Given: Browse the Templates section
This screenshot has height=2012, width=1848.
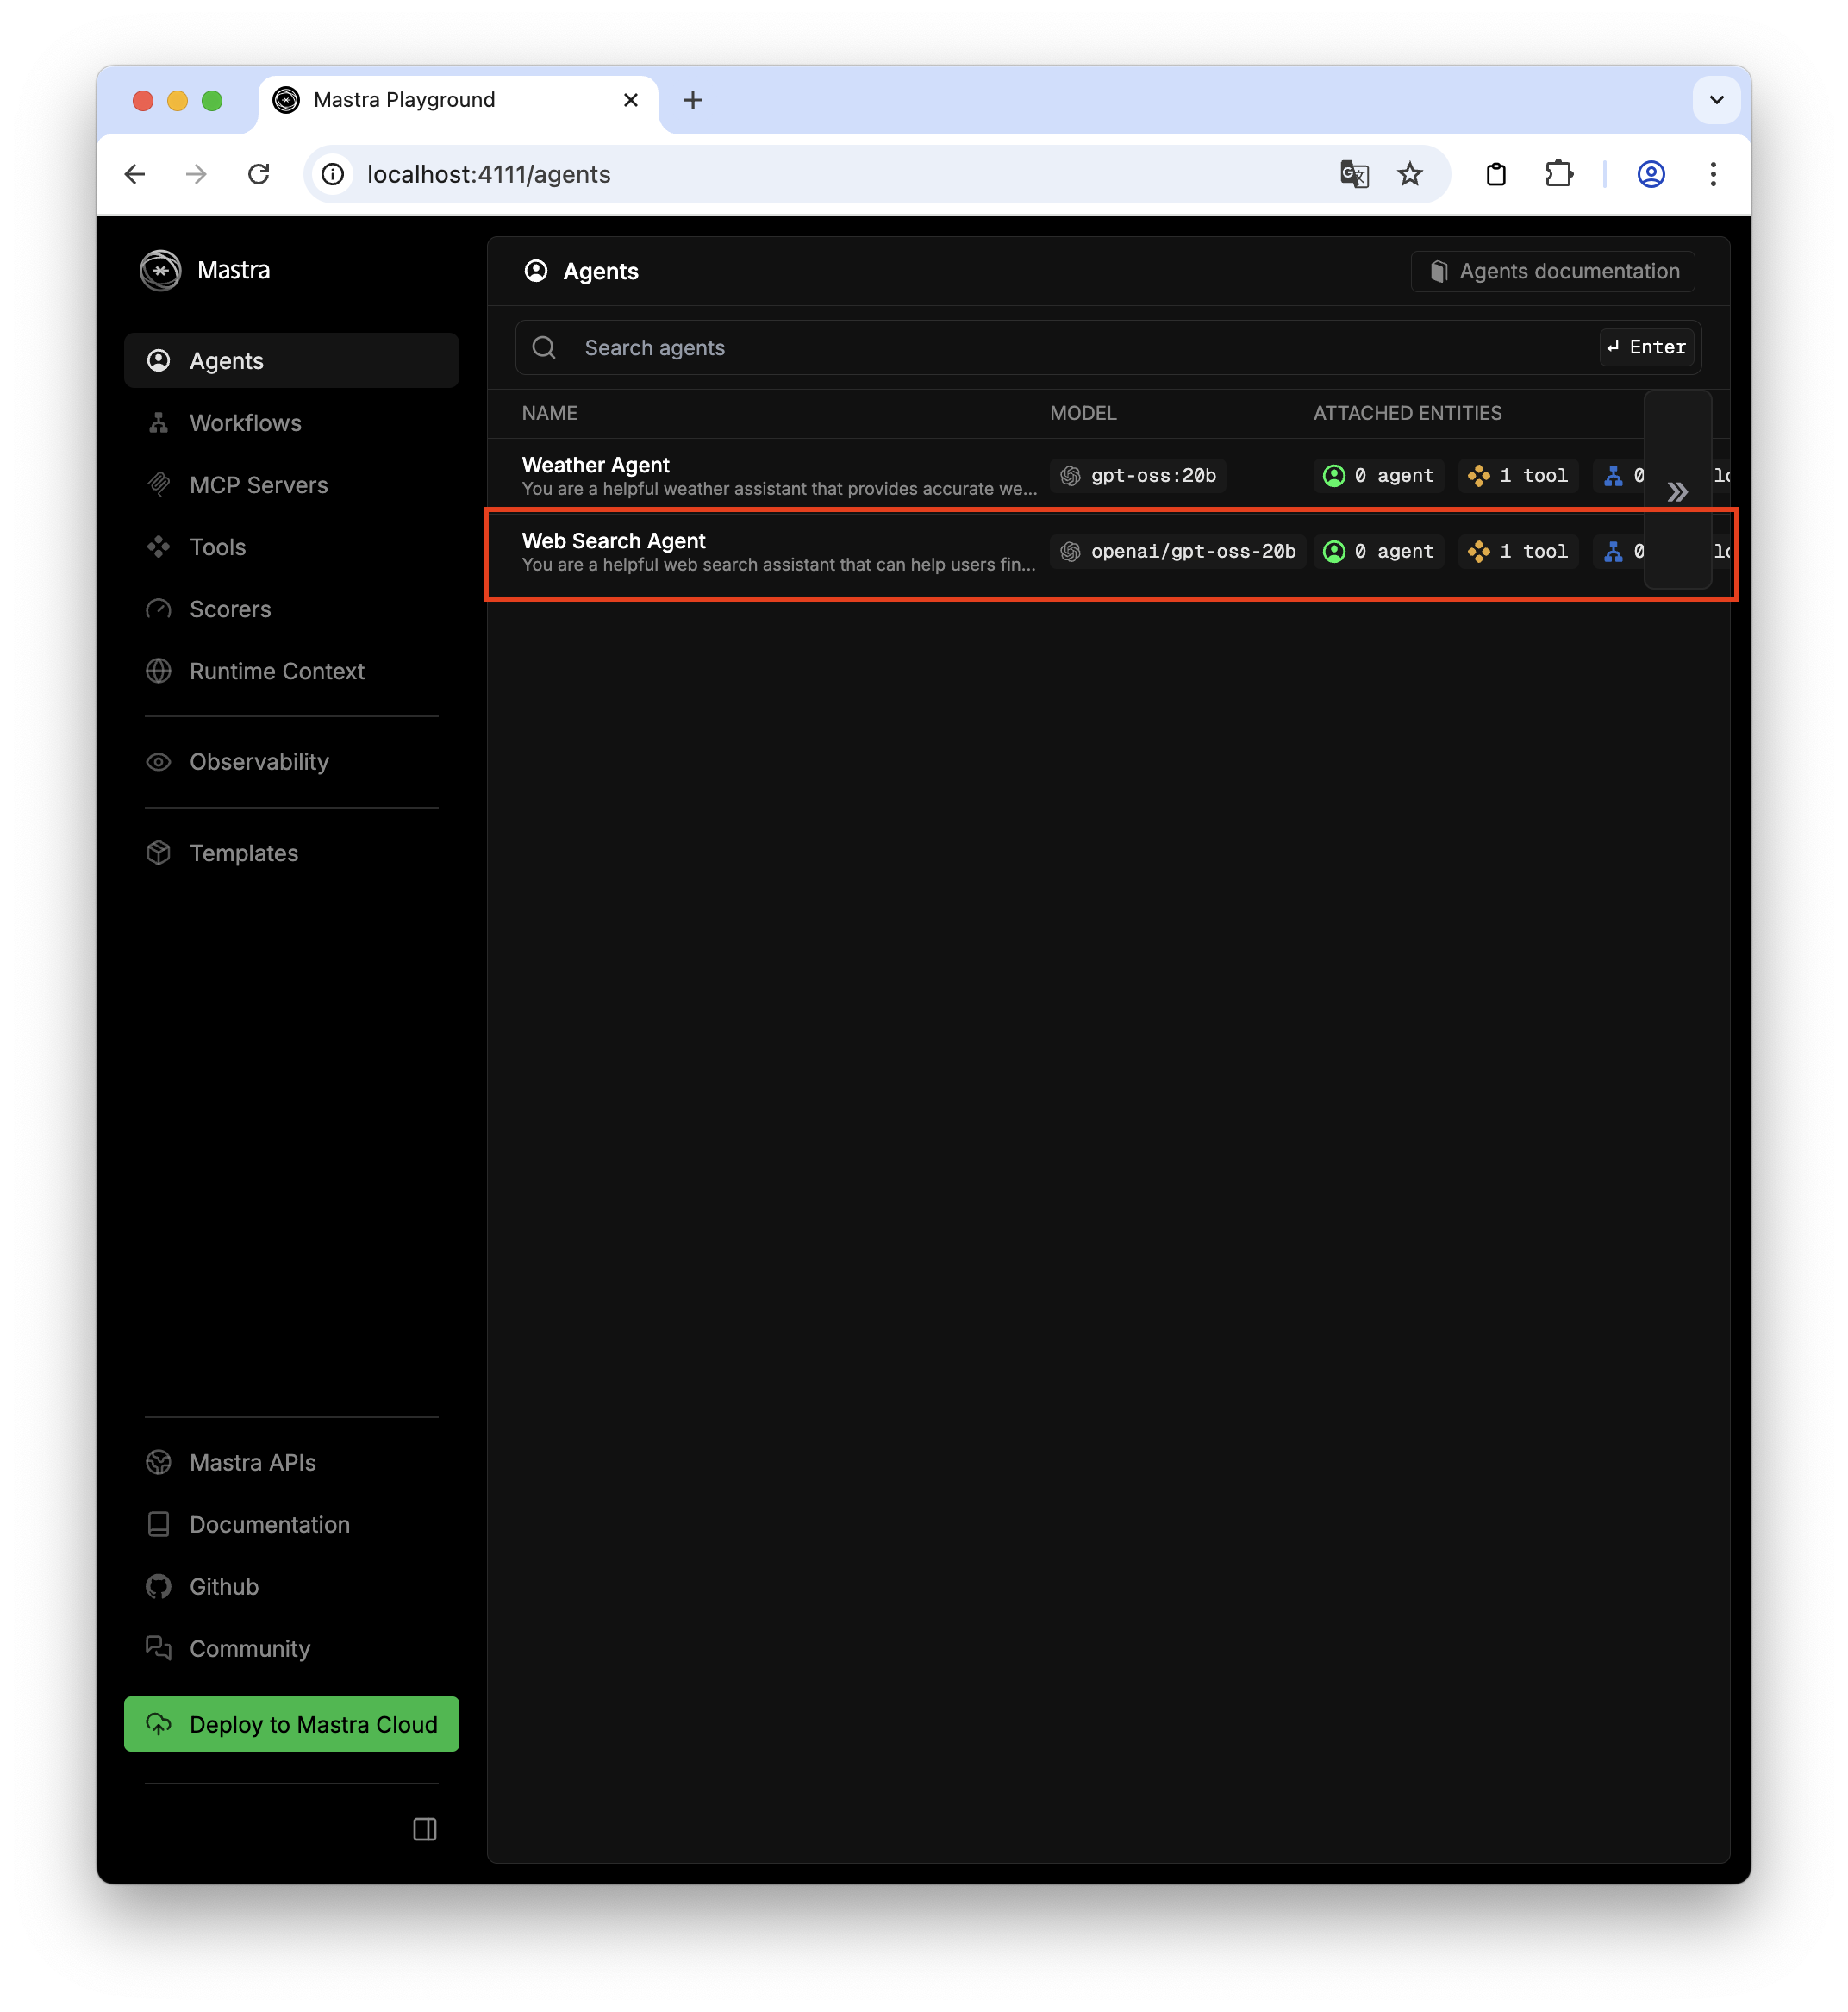Looking at the screenshot, I should 243,853.
